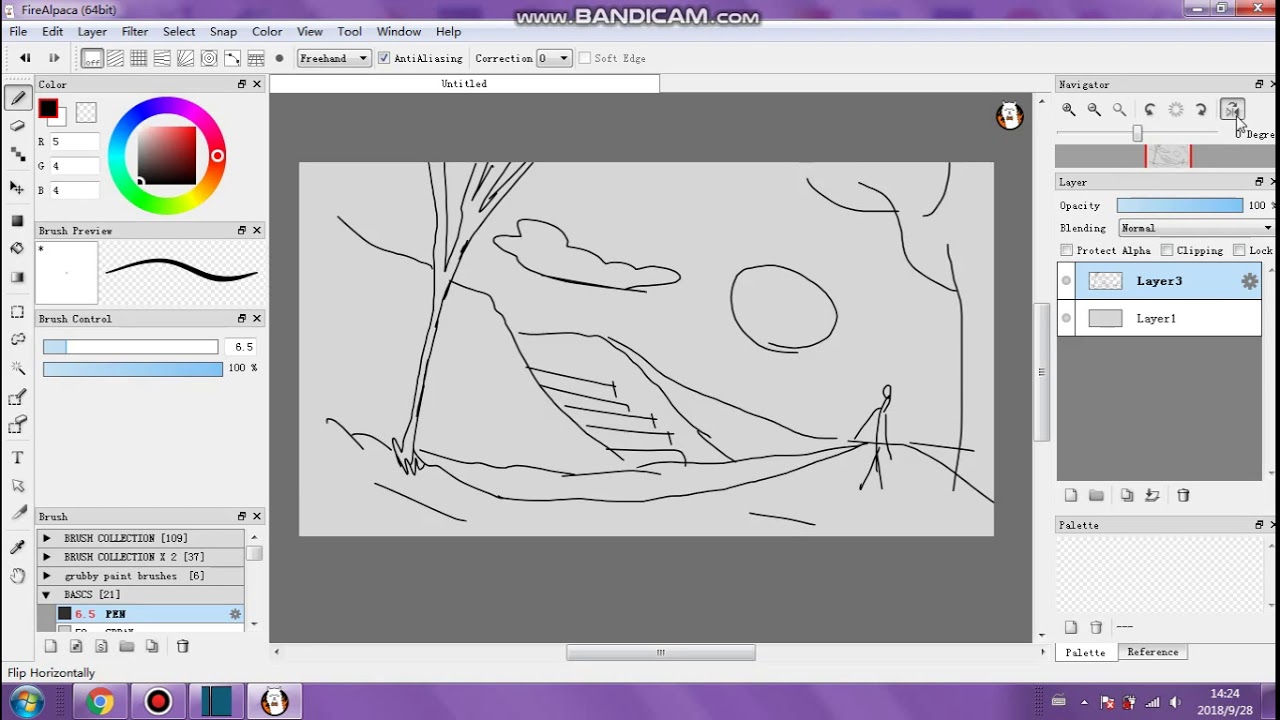
Task: Select the Dot tool
Action: [17, 154]
